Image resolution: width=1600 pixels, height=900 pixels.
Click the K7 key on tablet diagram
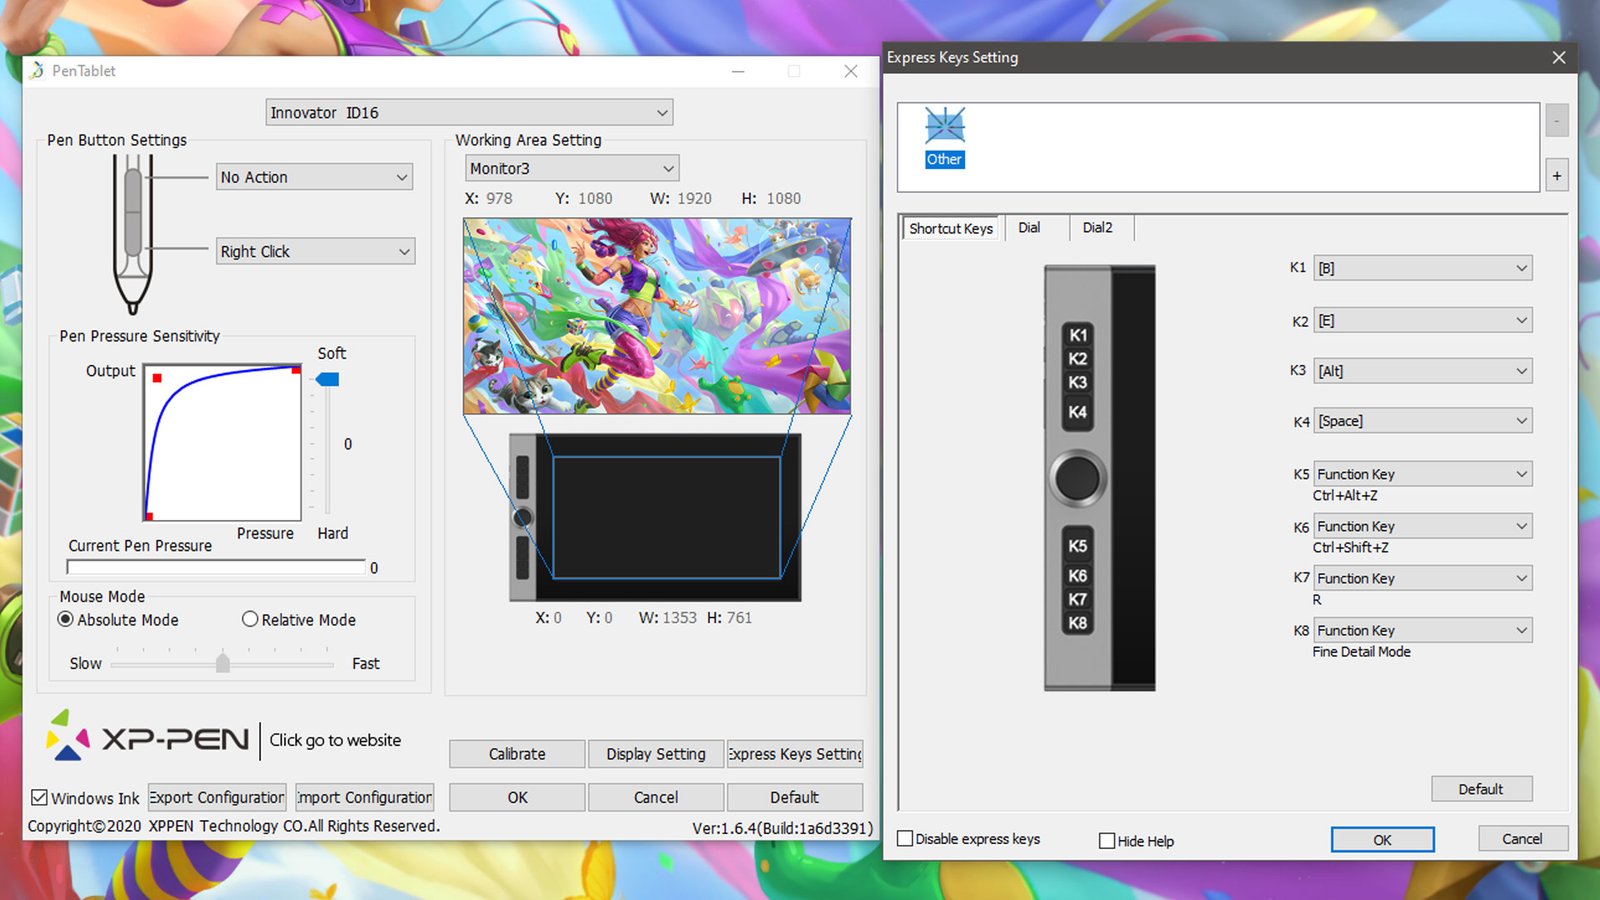1077,600
